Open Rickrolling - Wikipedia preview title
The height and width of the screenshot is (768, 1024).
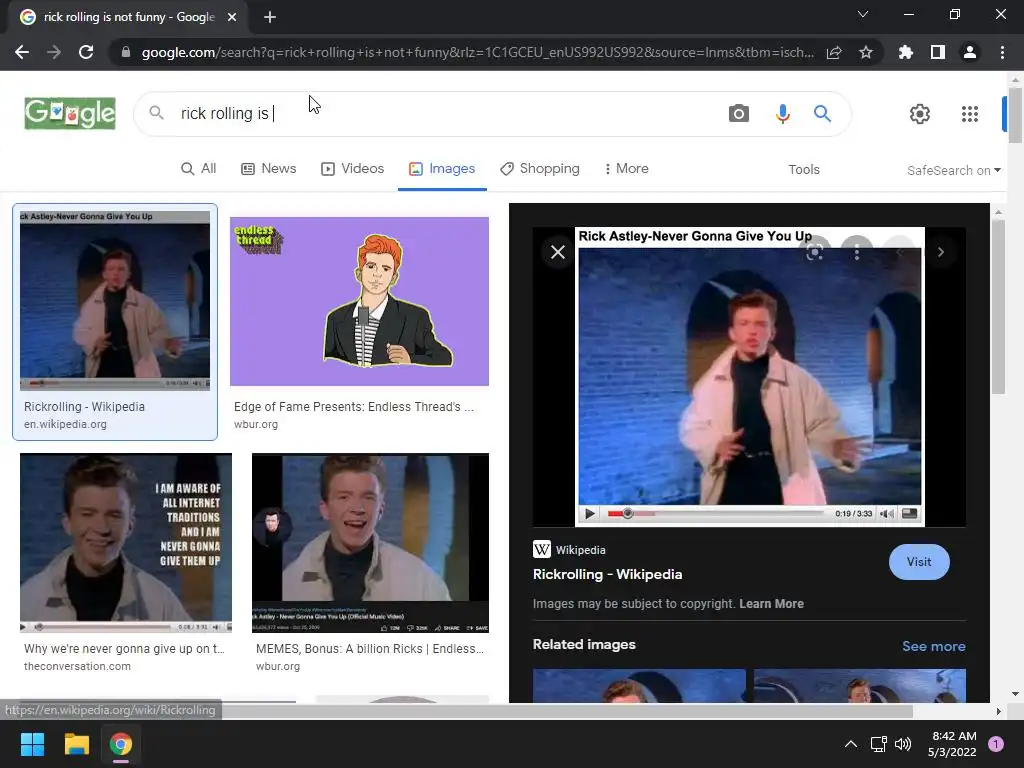pos(607,574)
